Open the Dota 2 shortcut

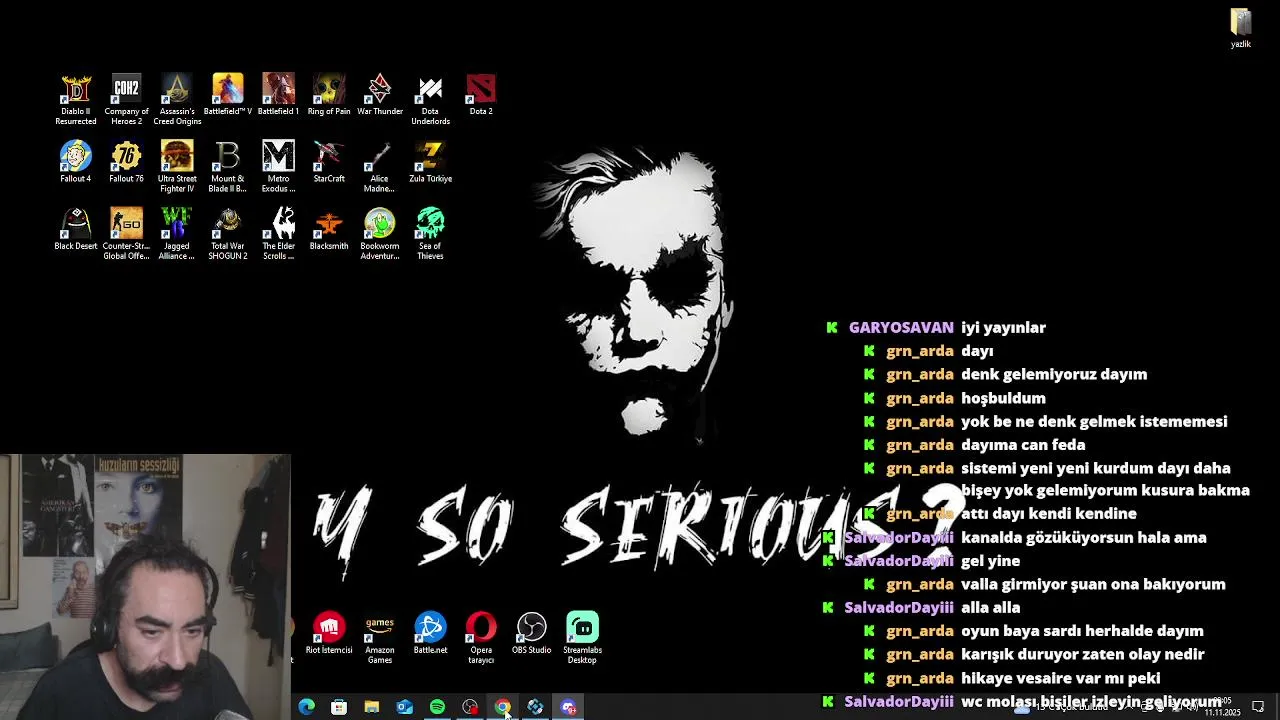point(481,95)
